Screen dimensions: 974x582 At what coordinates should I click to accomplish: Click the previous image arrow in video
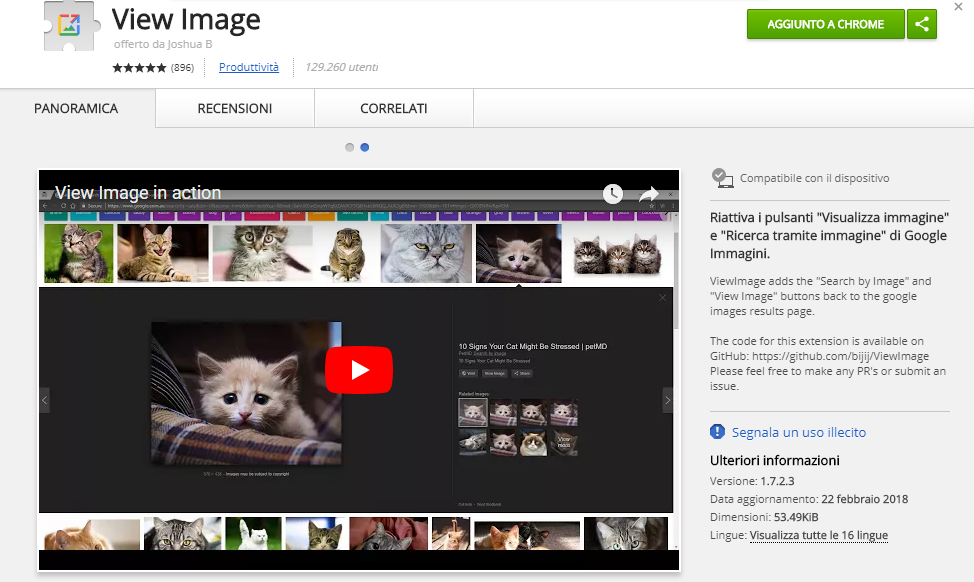tap(44, 400)
